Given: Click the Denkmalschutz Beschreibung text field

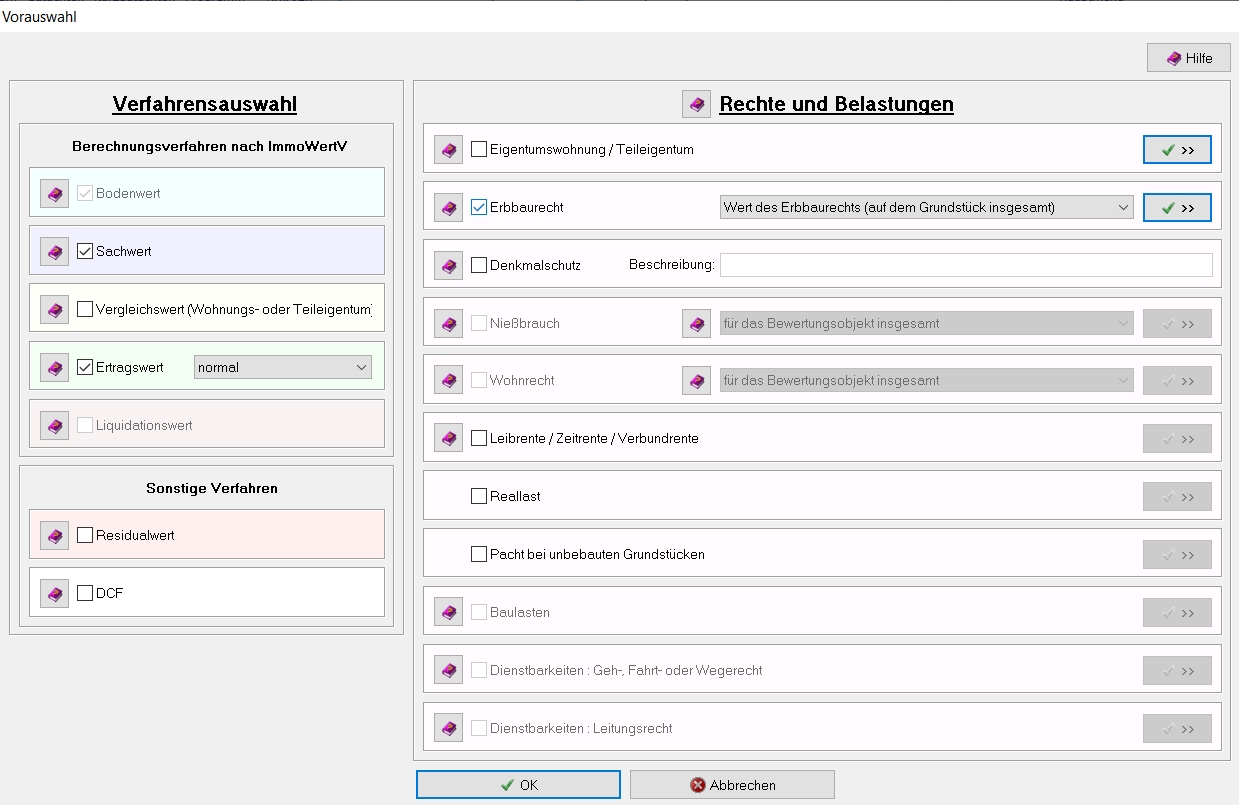Looking at the screenshot, I should pyautogui.click(x=966, y=266).
